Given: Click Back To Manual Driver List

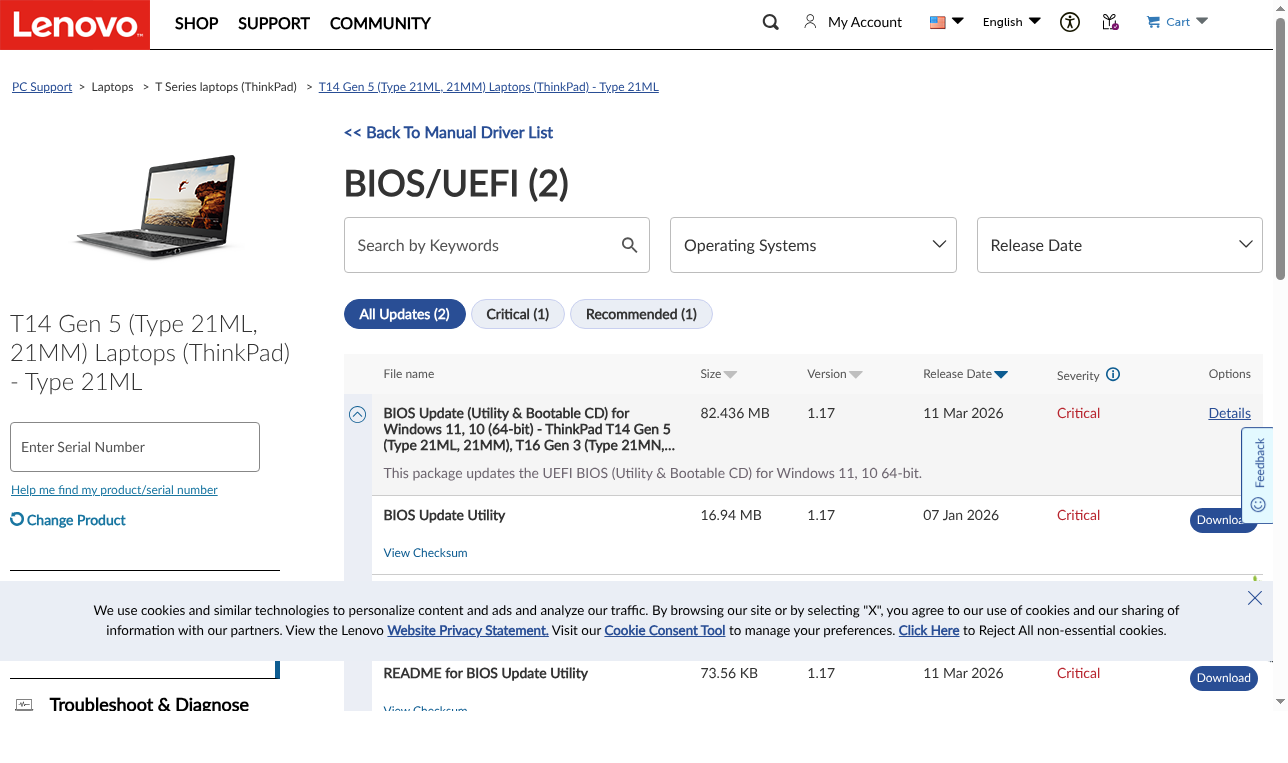Looking at the screenshot, I should pos(448,132).
